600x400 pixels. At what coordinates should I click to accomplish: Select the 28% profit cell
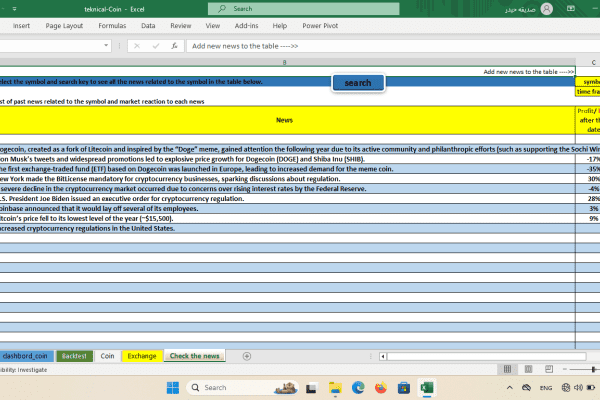click(588, 199)
